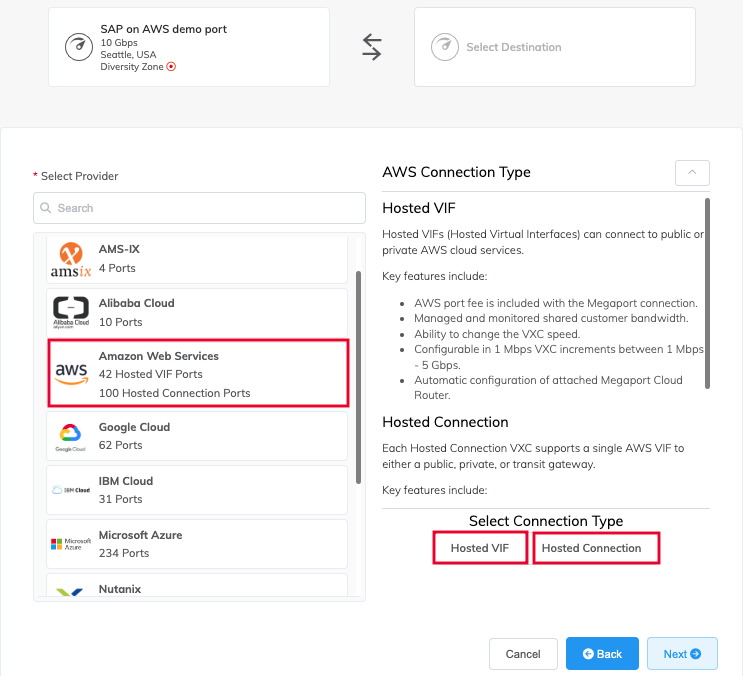This screenshot has width=743, height=676.
Task: Click the AMS-IX provider logo
Action: coord(71,259)
